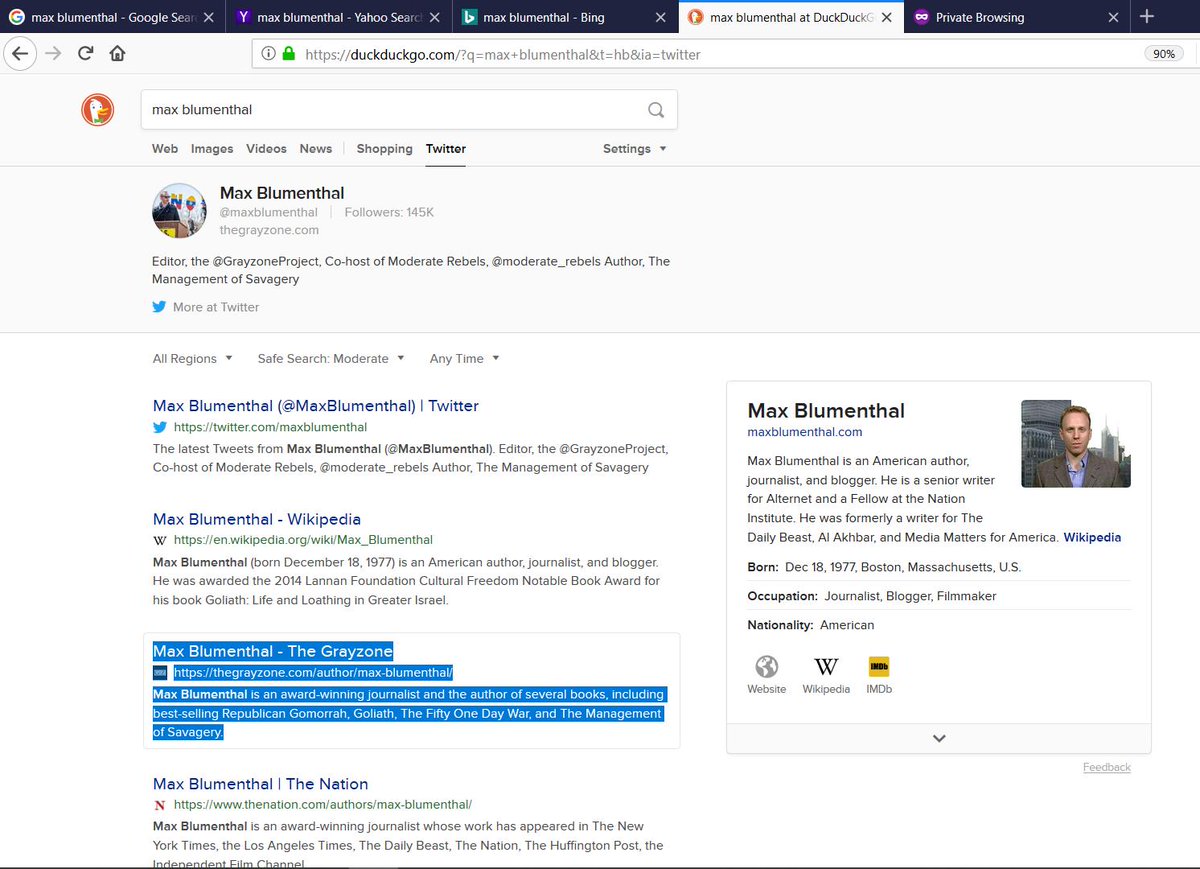Click Max Blumenthal name in Twitter card
Image resolution: width=1200 pixels, height=869 pixels.
coord(282,193)
